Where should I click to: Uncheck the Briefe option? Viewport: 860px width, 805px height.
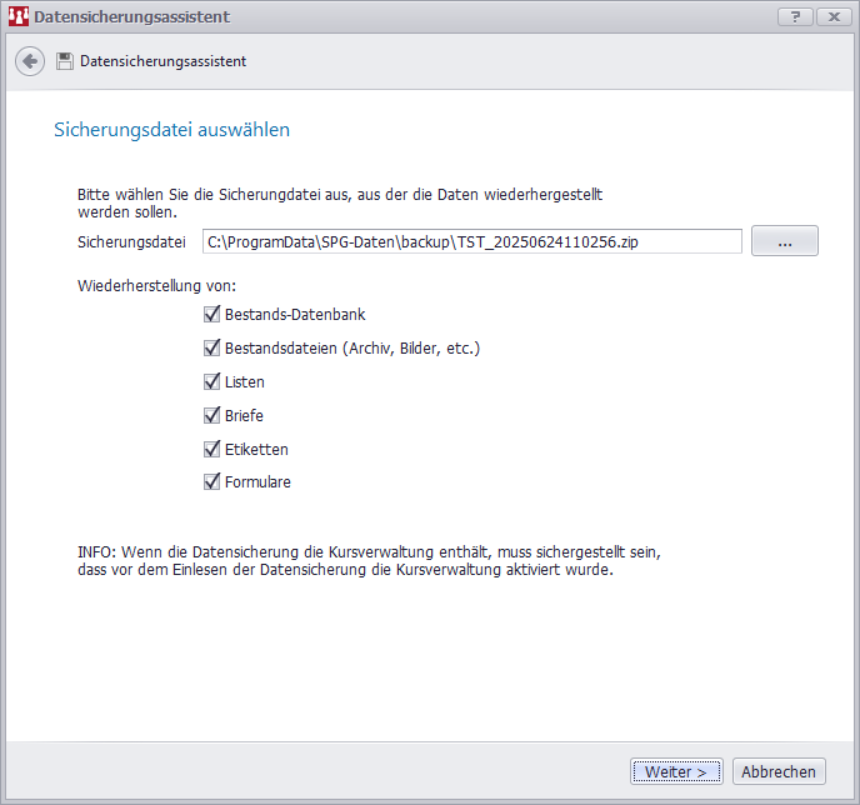pyautogui.click(x=211, y=415)
